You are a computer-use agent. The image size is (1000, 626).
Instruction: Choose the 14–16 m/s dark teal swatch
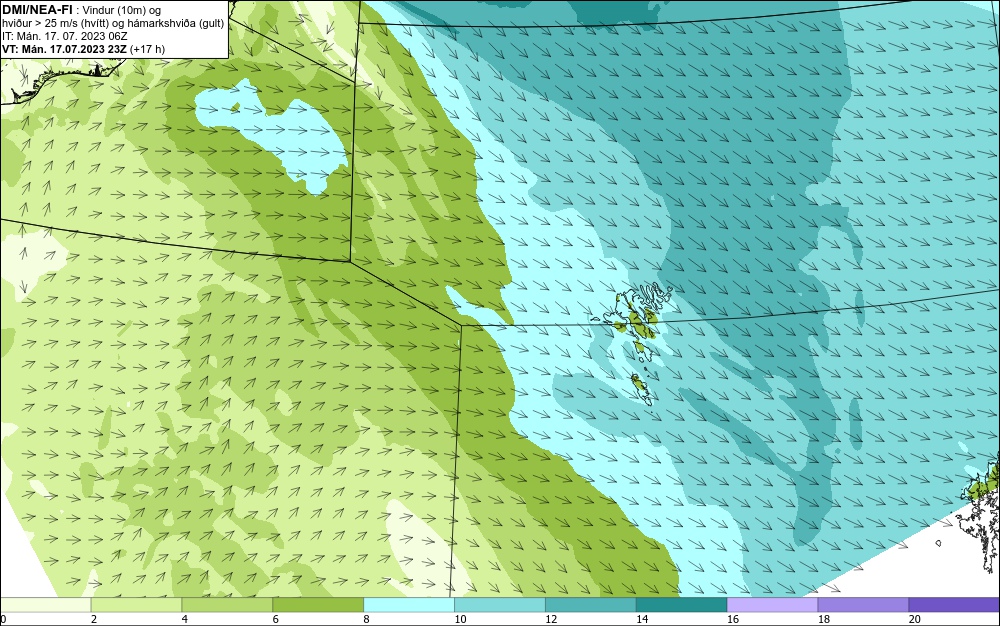682,604
